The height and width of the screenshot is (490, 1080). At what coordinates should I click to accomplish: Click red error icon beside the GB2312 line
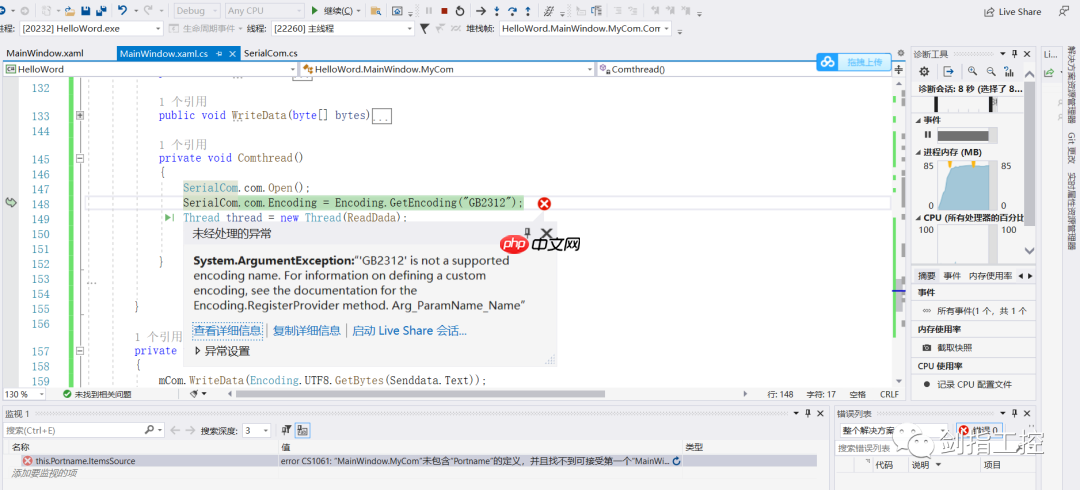pos(544,204)
